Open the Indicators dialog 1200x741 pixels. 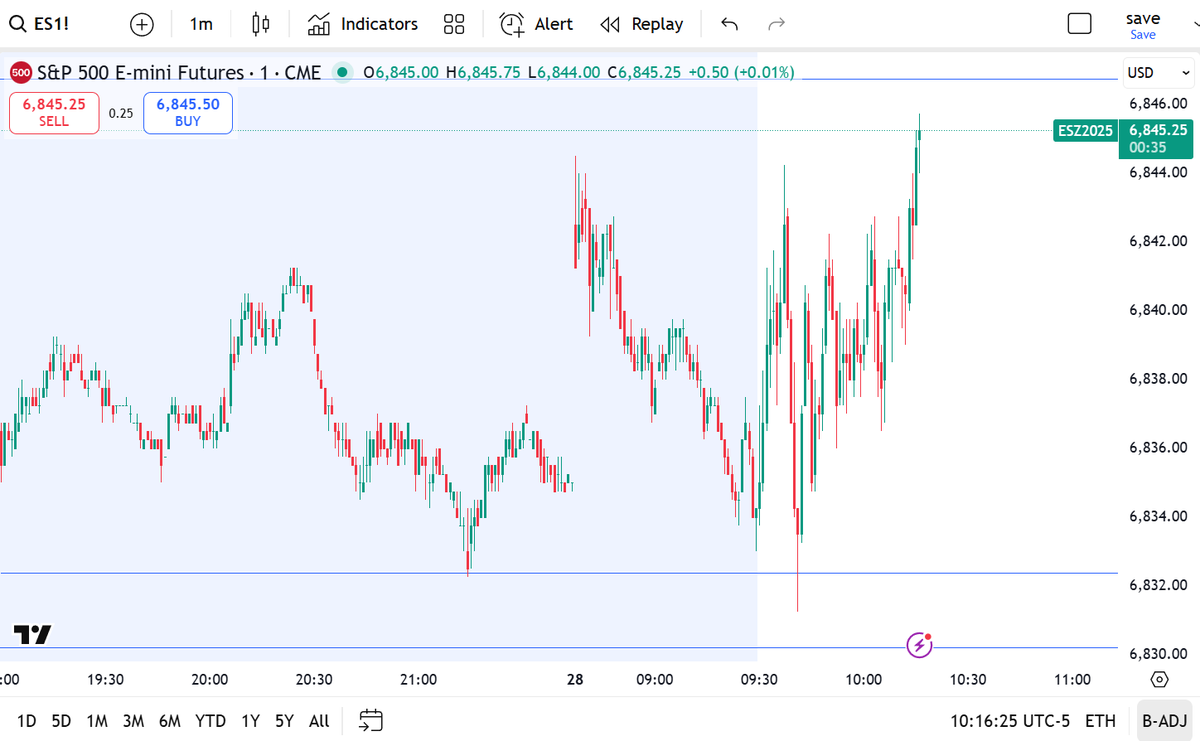click(x=362, y=24)
